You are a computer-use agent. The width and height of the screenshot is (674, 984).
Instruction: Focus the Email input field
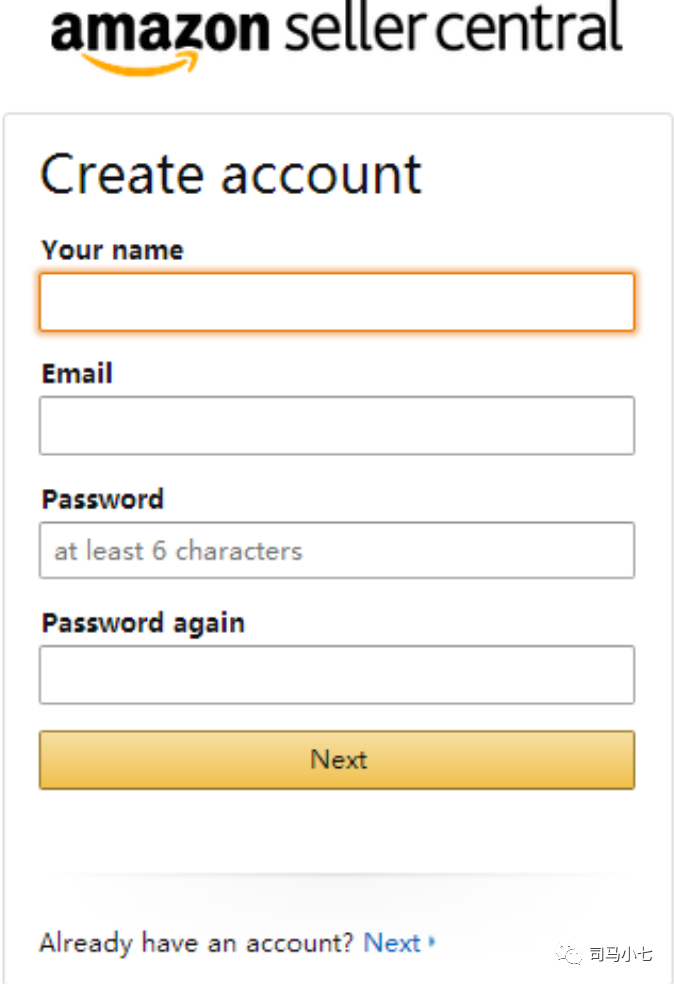coord(337,425)
